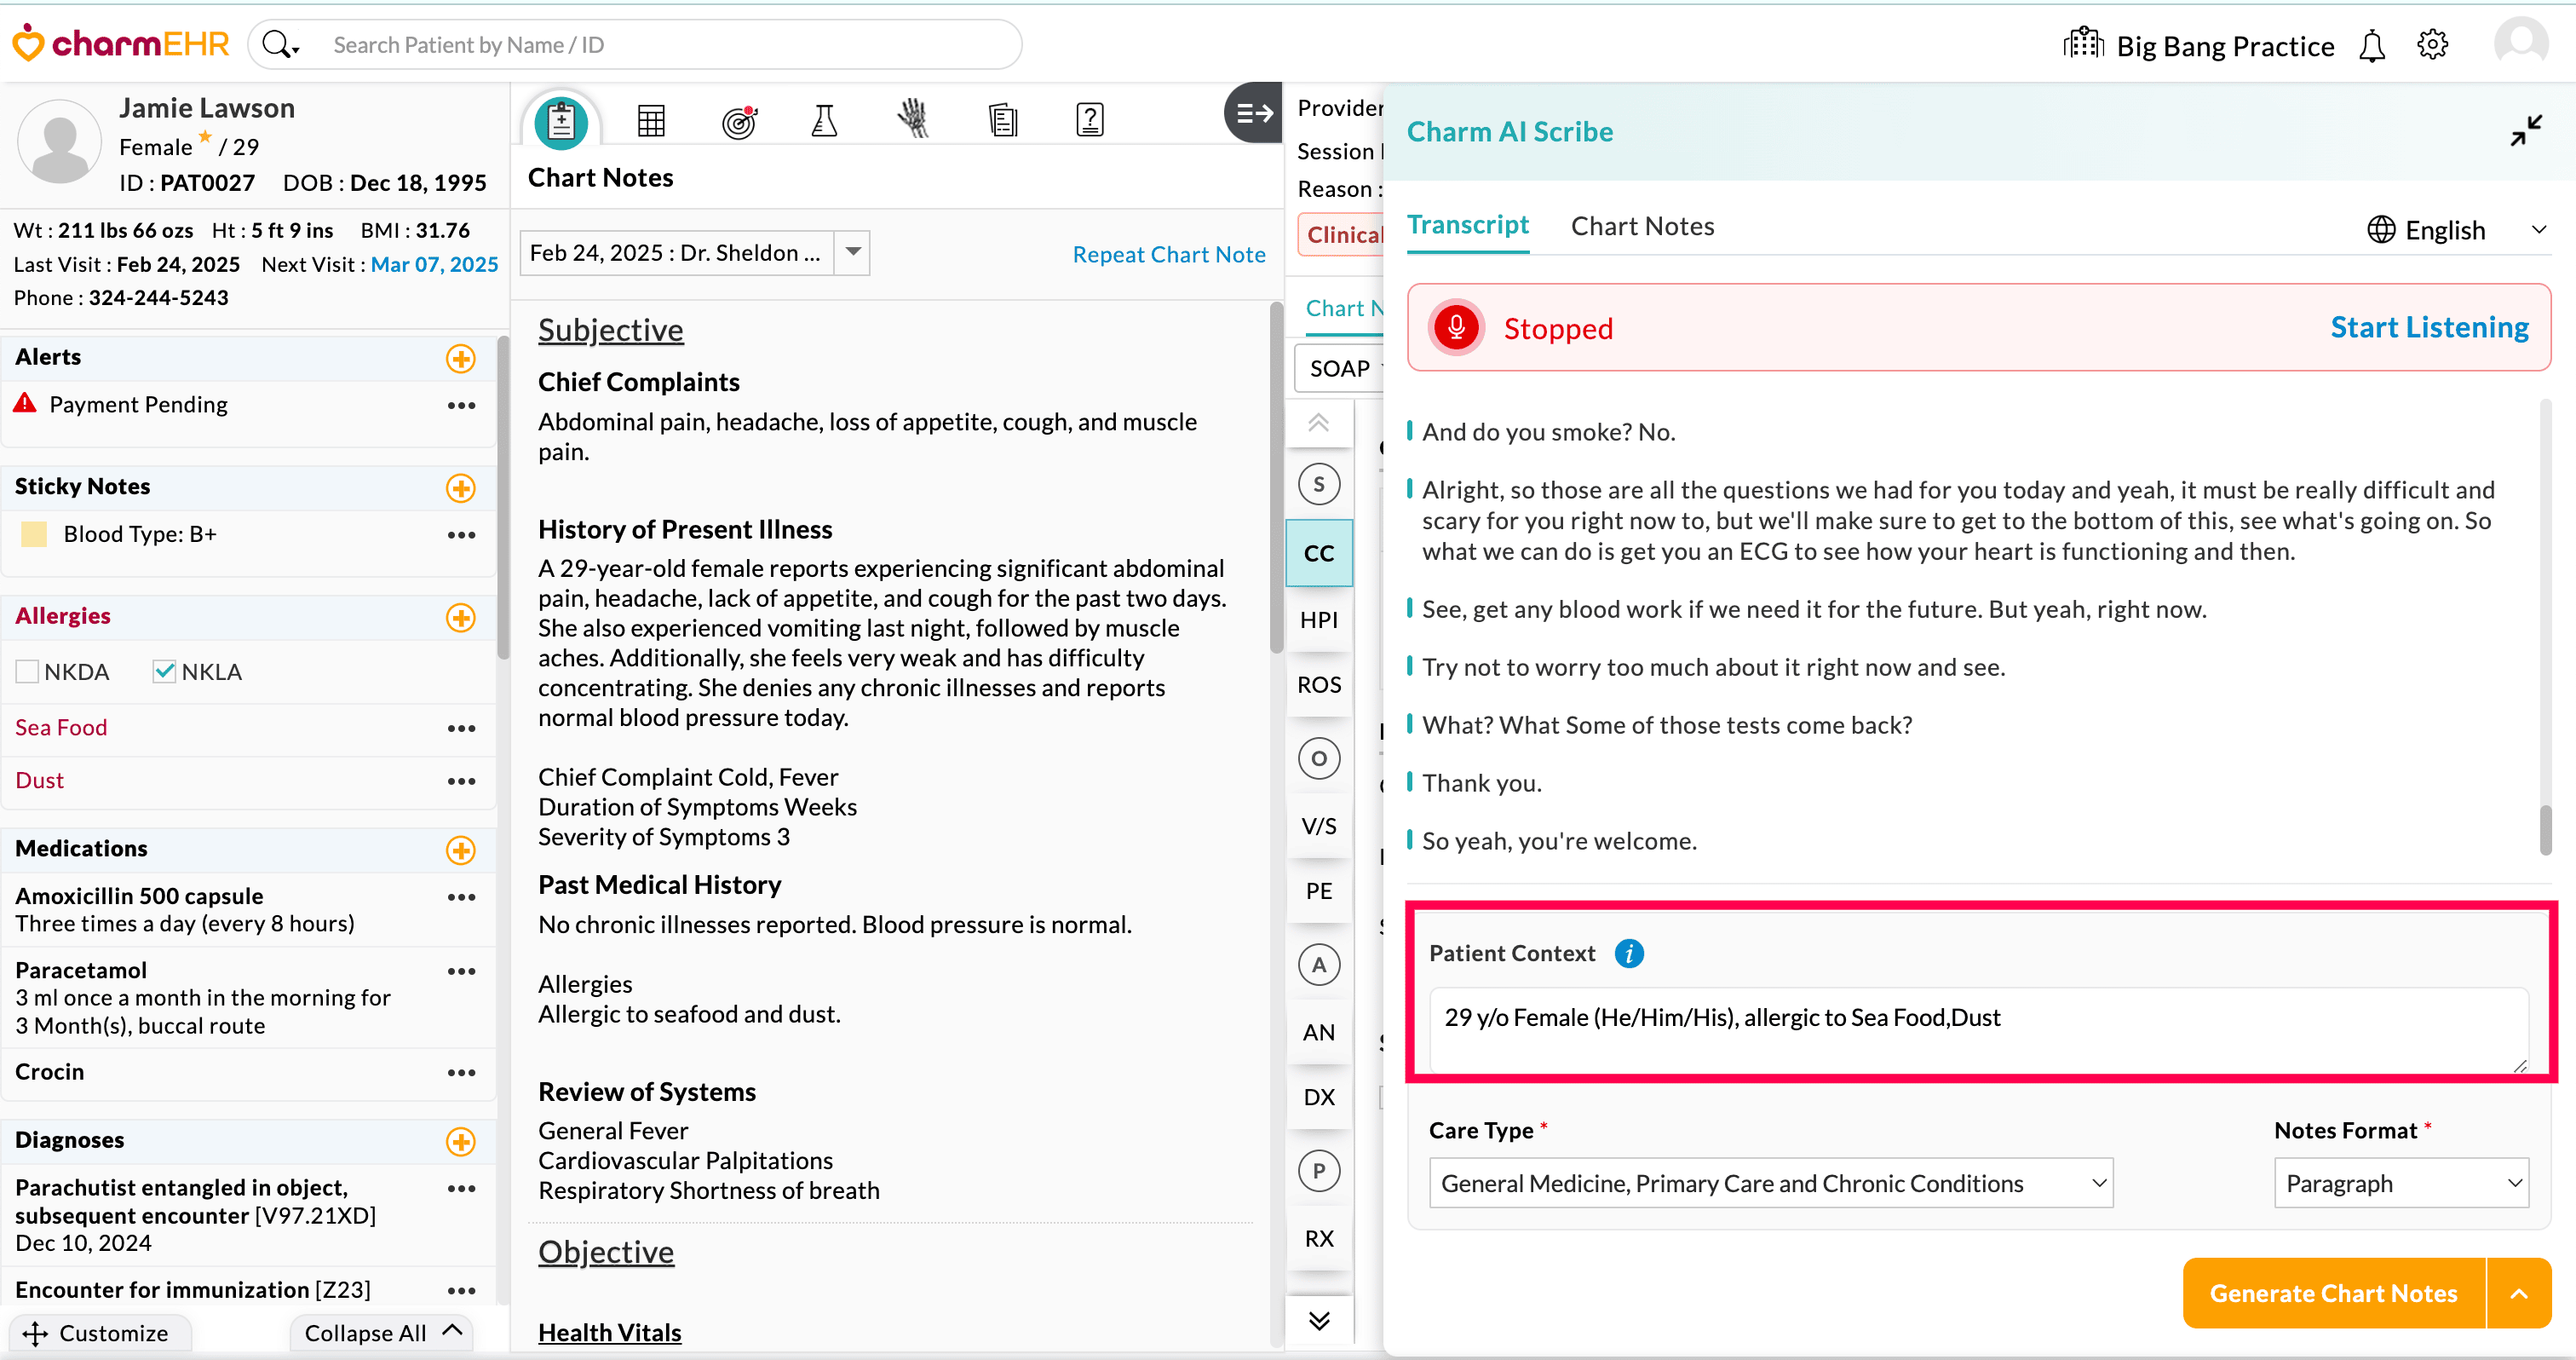
Task: Collapse the Charm AI Scribe panel
Action: click(2525, 131)
